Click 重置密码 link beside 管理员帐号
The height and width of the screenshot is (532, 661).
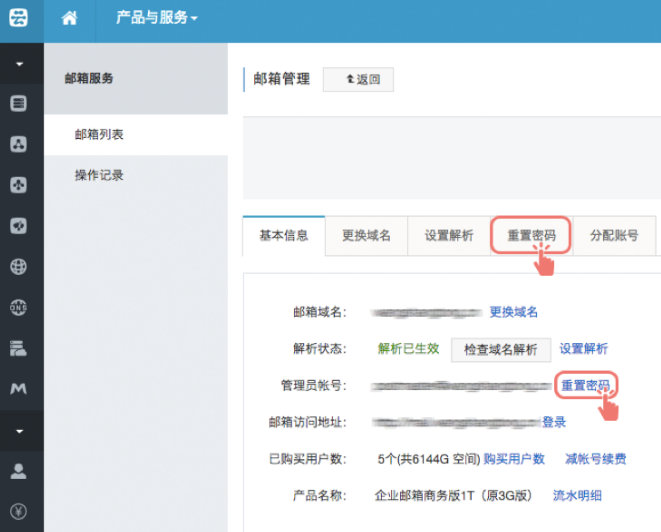[x=585, y=385]
